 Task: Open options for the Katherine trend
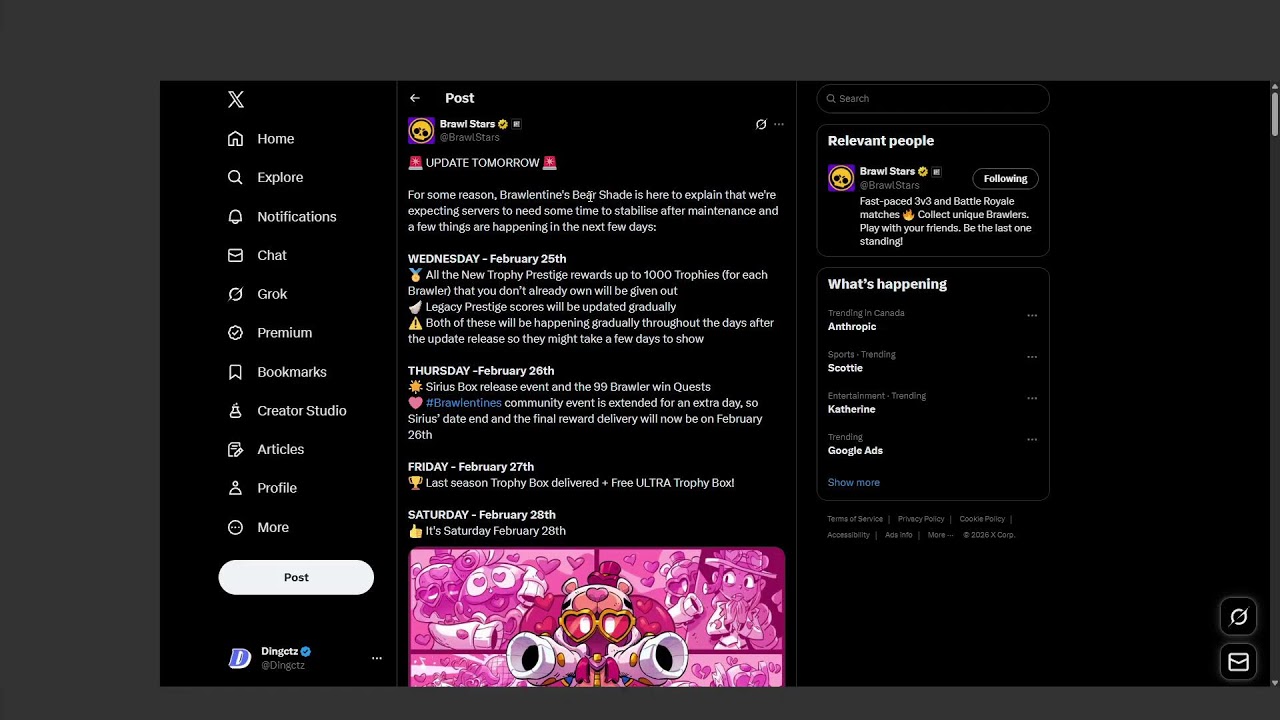pos(1032,398)
